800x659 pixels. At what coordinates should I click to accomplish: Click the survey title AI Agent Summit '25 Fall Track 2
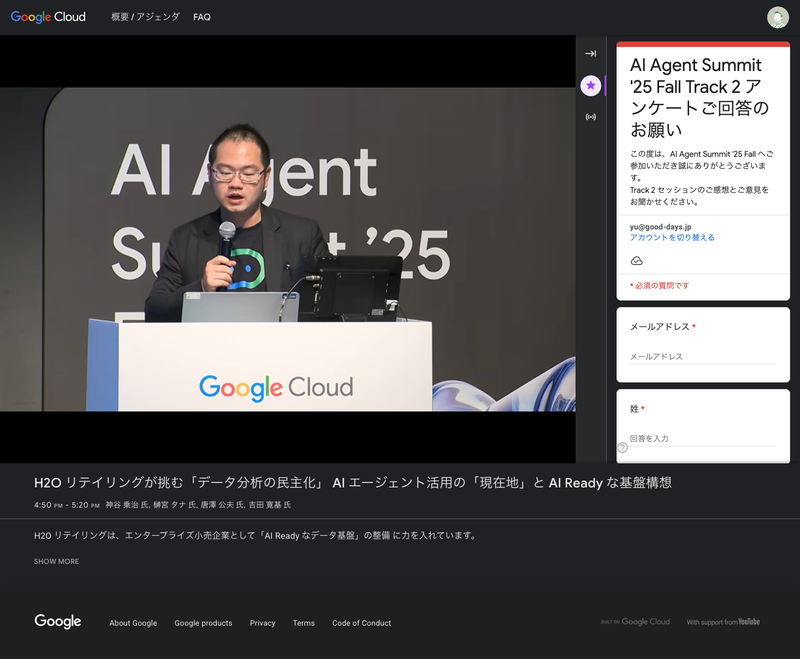tap(699, 97)
